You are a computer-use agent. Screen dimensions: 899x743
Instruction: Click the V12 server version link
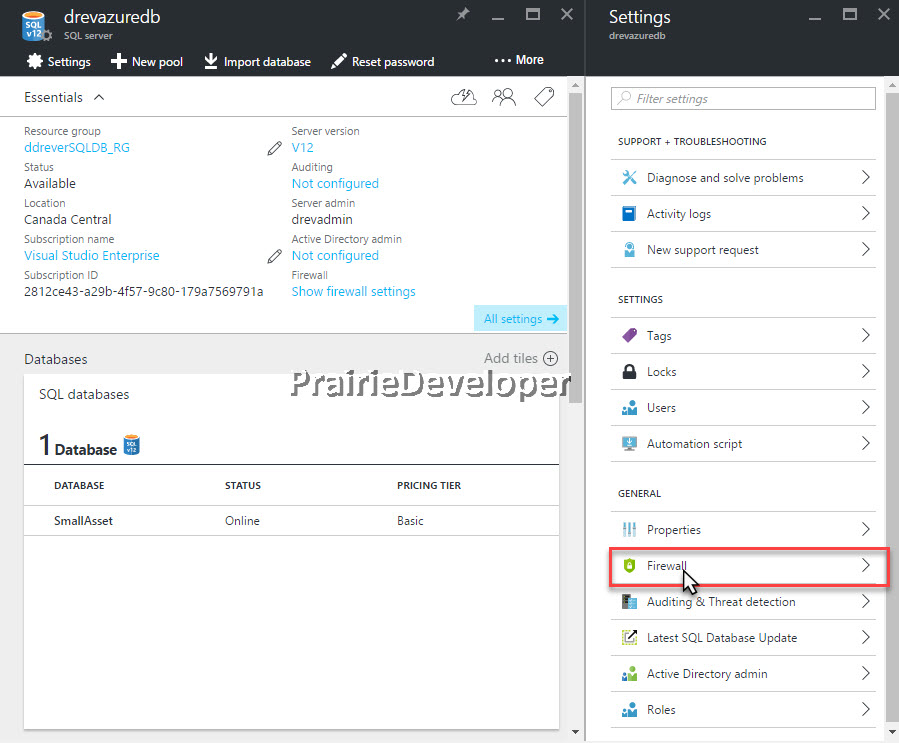click(x=302, y=147)
